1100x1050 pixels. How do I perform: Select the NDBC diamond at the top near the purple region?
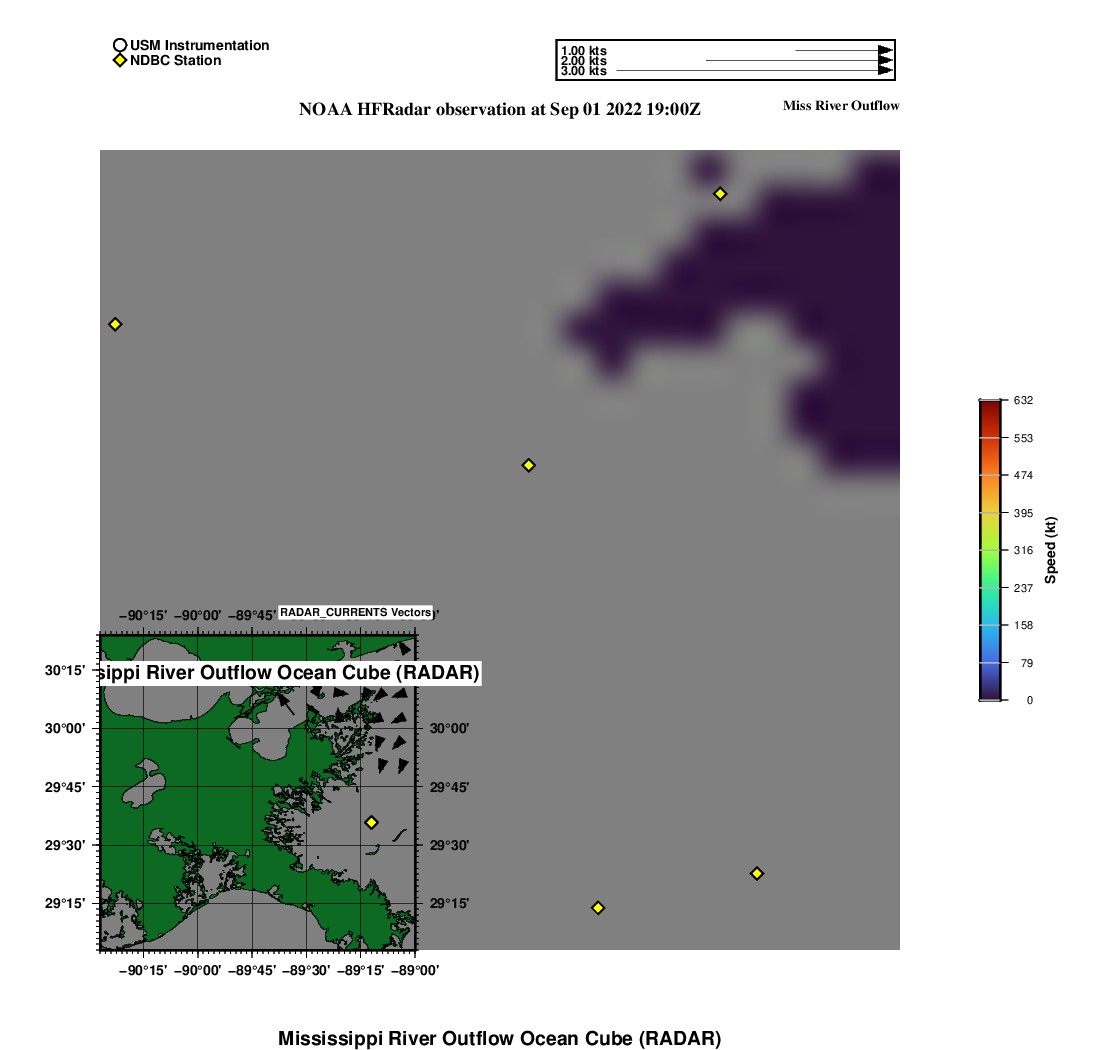(x=720, y=193)
